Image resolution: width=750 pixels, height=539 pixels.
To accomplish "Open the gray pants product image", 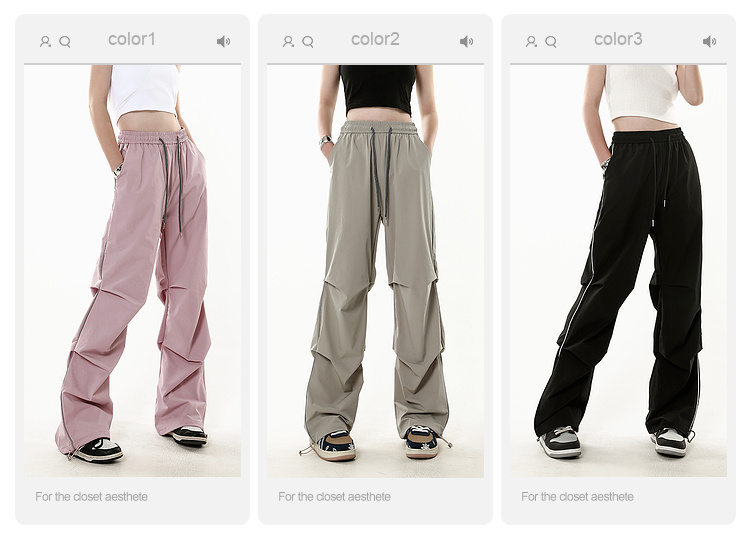I will [x=375, y=271].
